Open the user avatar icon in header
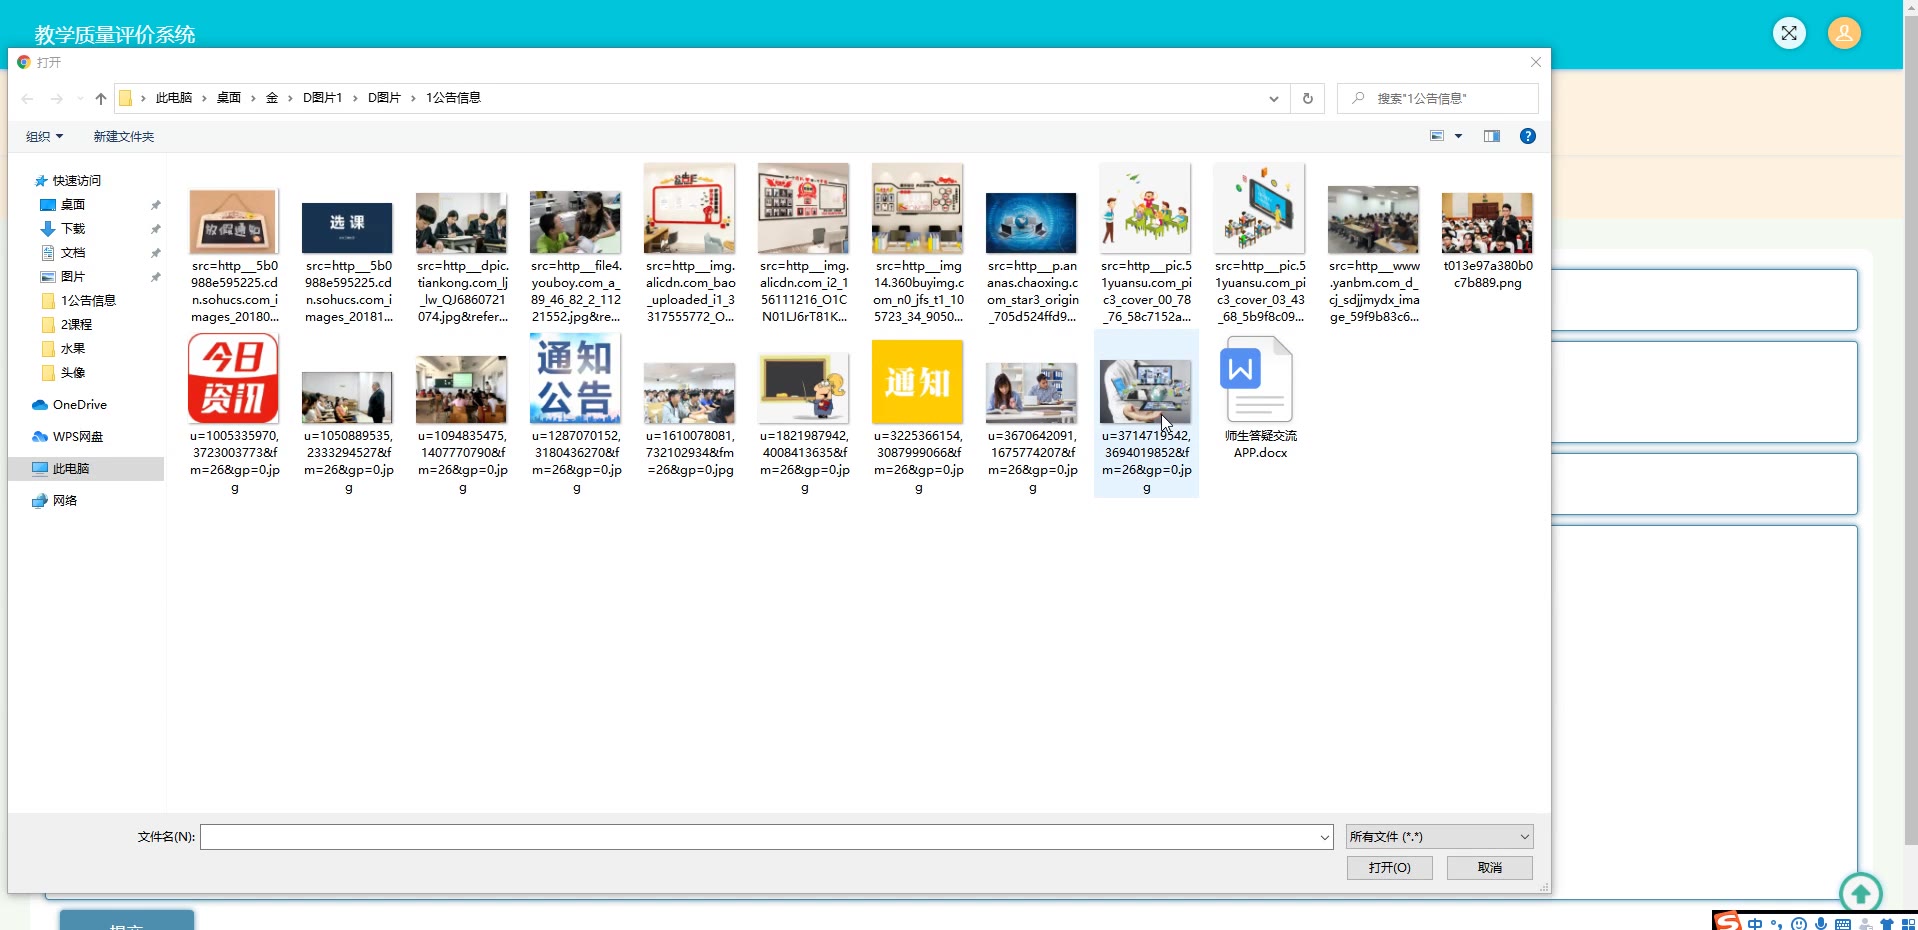The height and width of the screenshot is (930, 1918). [x=1843, y=33]
